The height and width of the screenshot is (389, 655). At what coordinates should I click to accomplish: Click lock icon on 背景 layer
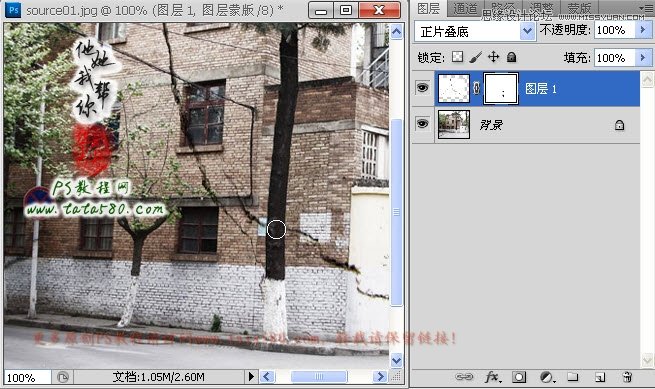click(x=619, y=125)
